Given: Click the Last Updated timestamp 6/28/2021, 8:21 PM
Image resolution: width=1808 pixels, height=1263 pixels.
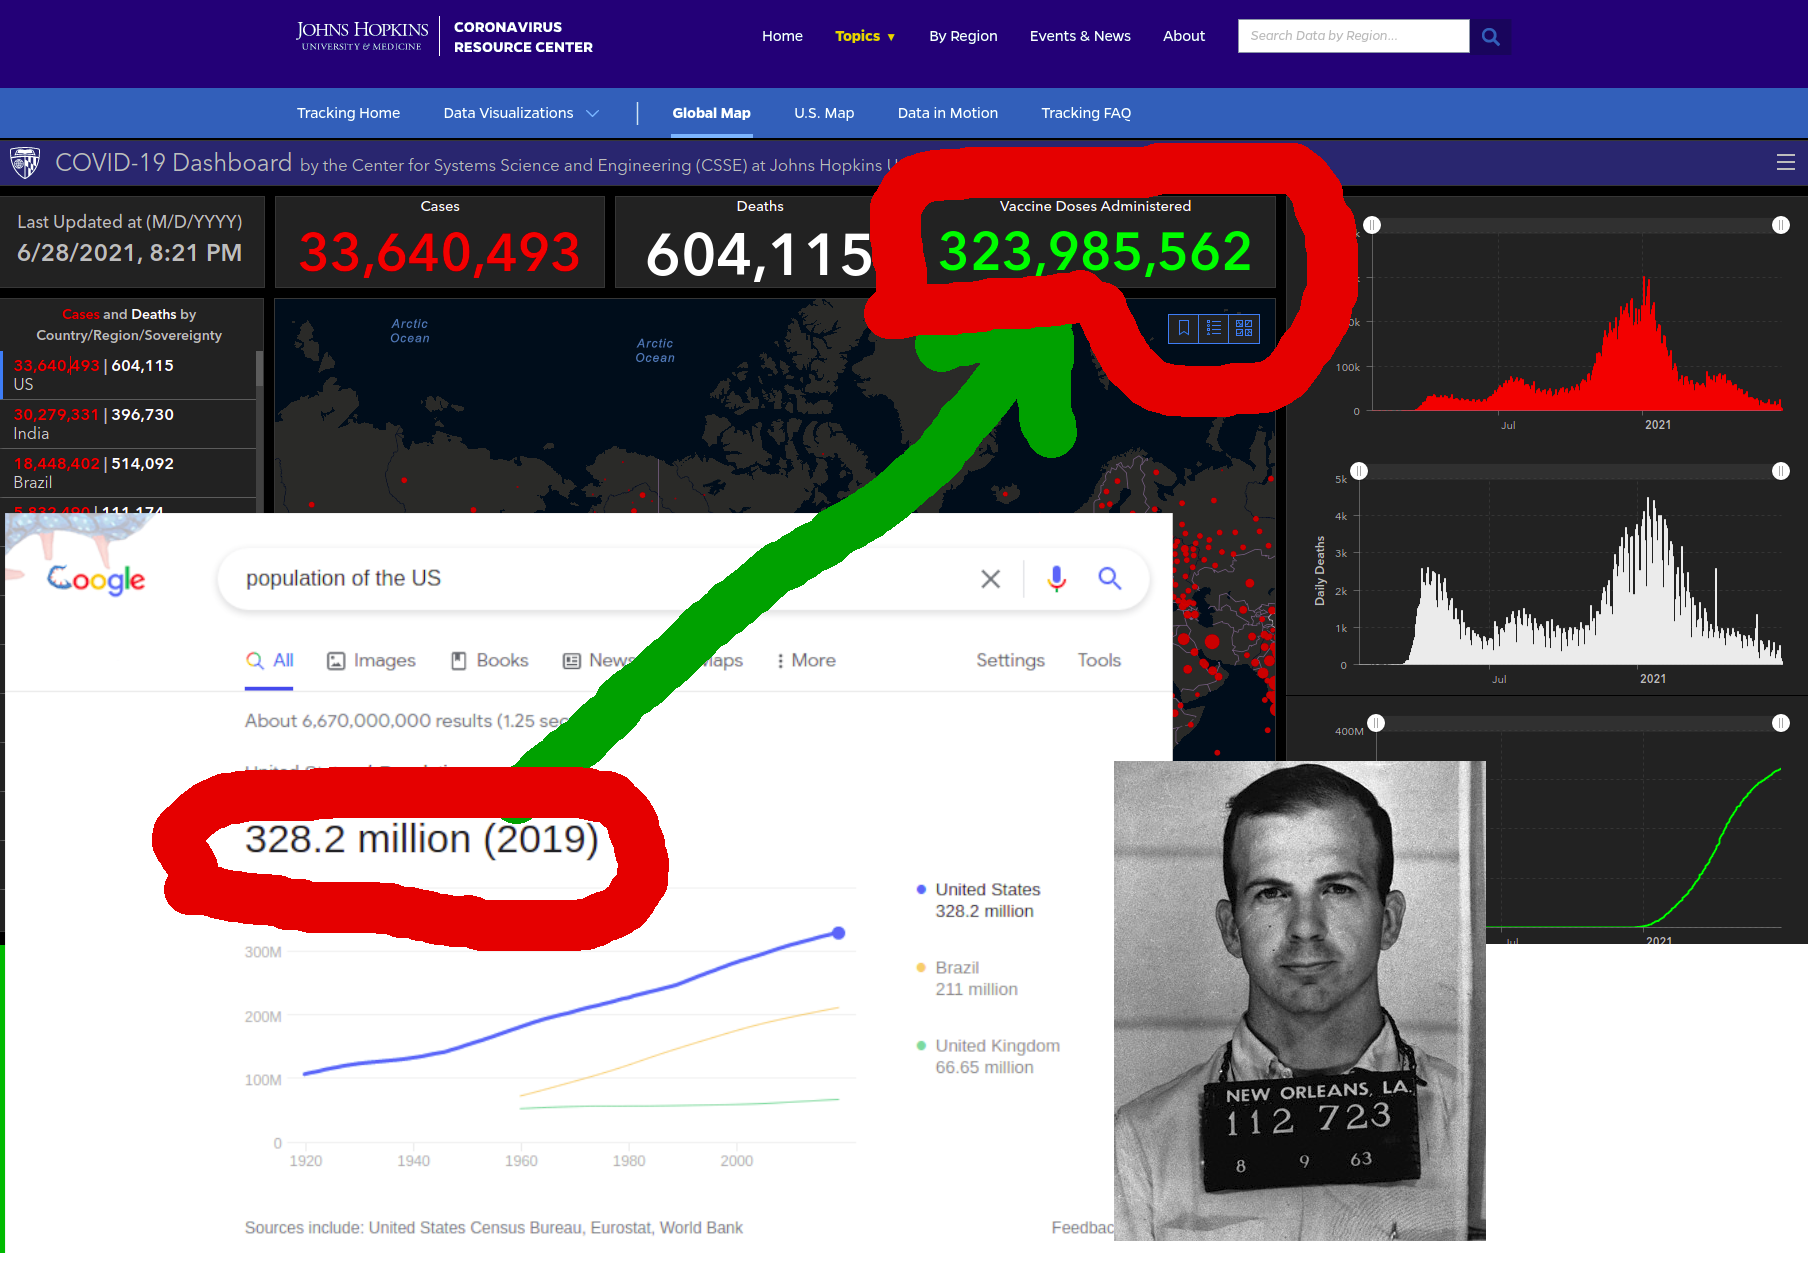Looking at the screenshot, I should coord(130,253).
